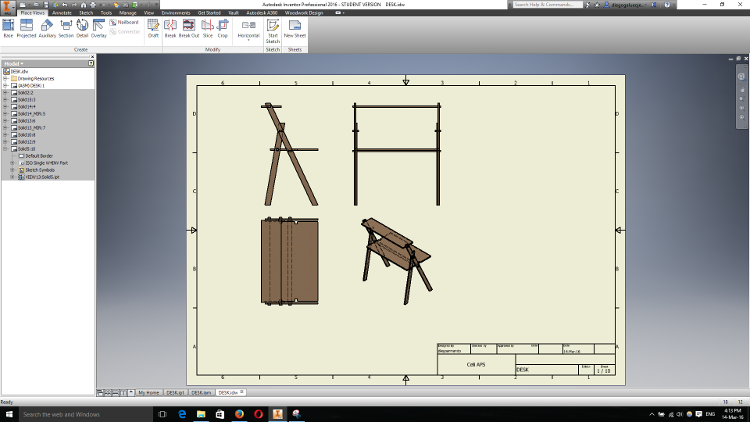Expand the (ASM) DESK:1 node
Image resolution: width=750 pixels, height=422 pixels.
click(x=6, y=86)
